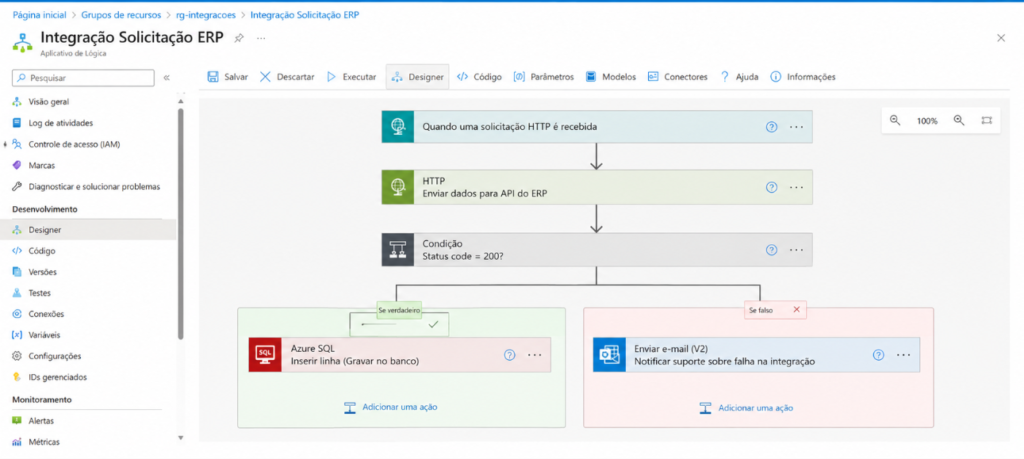Image resolution: width=1024 pixels, height=459 pixels.
Task: Open help for the Azure SQL action
Action: pos(509,355)
